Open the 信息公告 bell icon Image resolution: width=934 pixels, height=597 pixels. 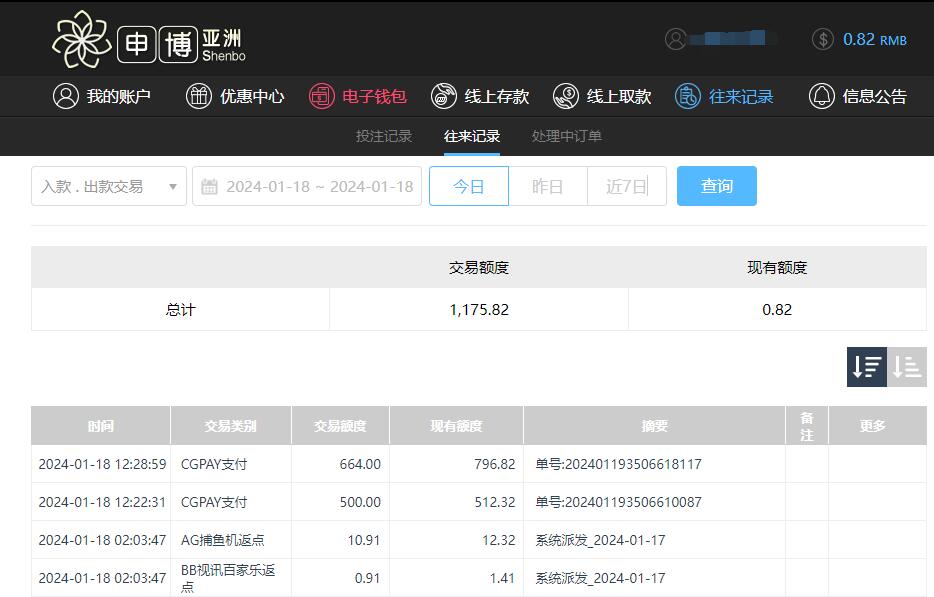coord(821,96)
